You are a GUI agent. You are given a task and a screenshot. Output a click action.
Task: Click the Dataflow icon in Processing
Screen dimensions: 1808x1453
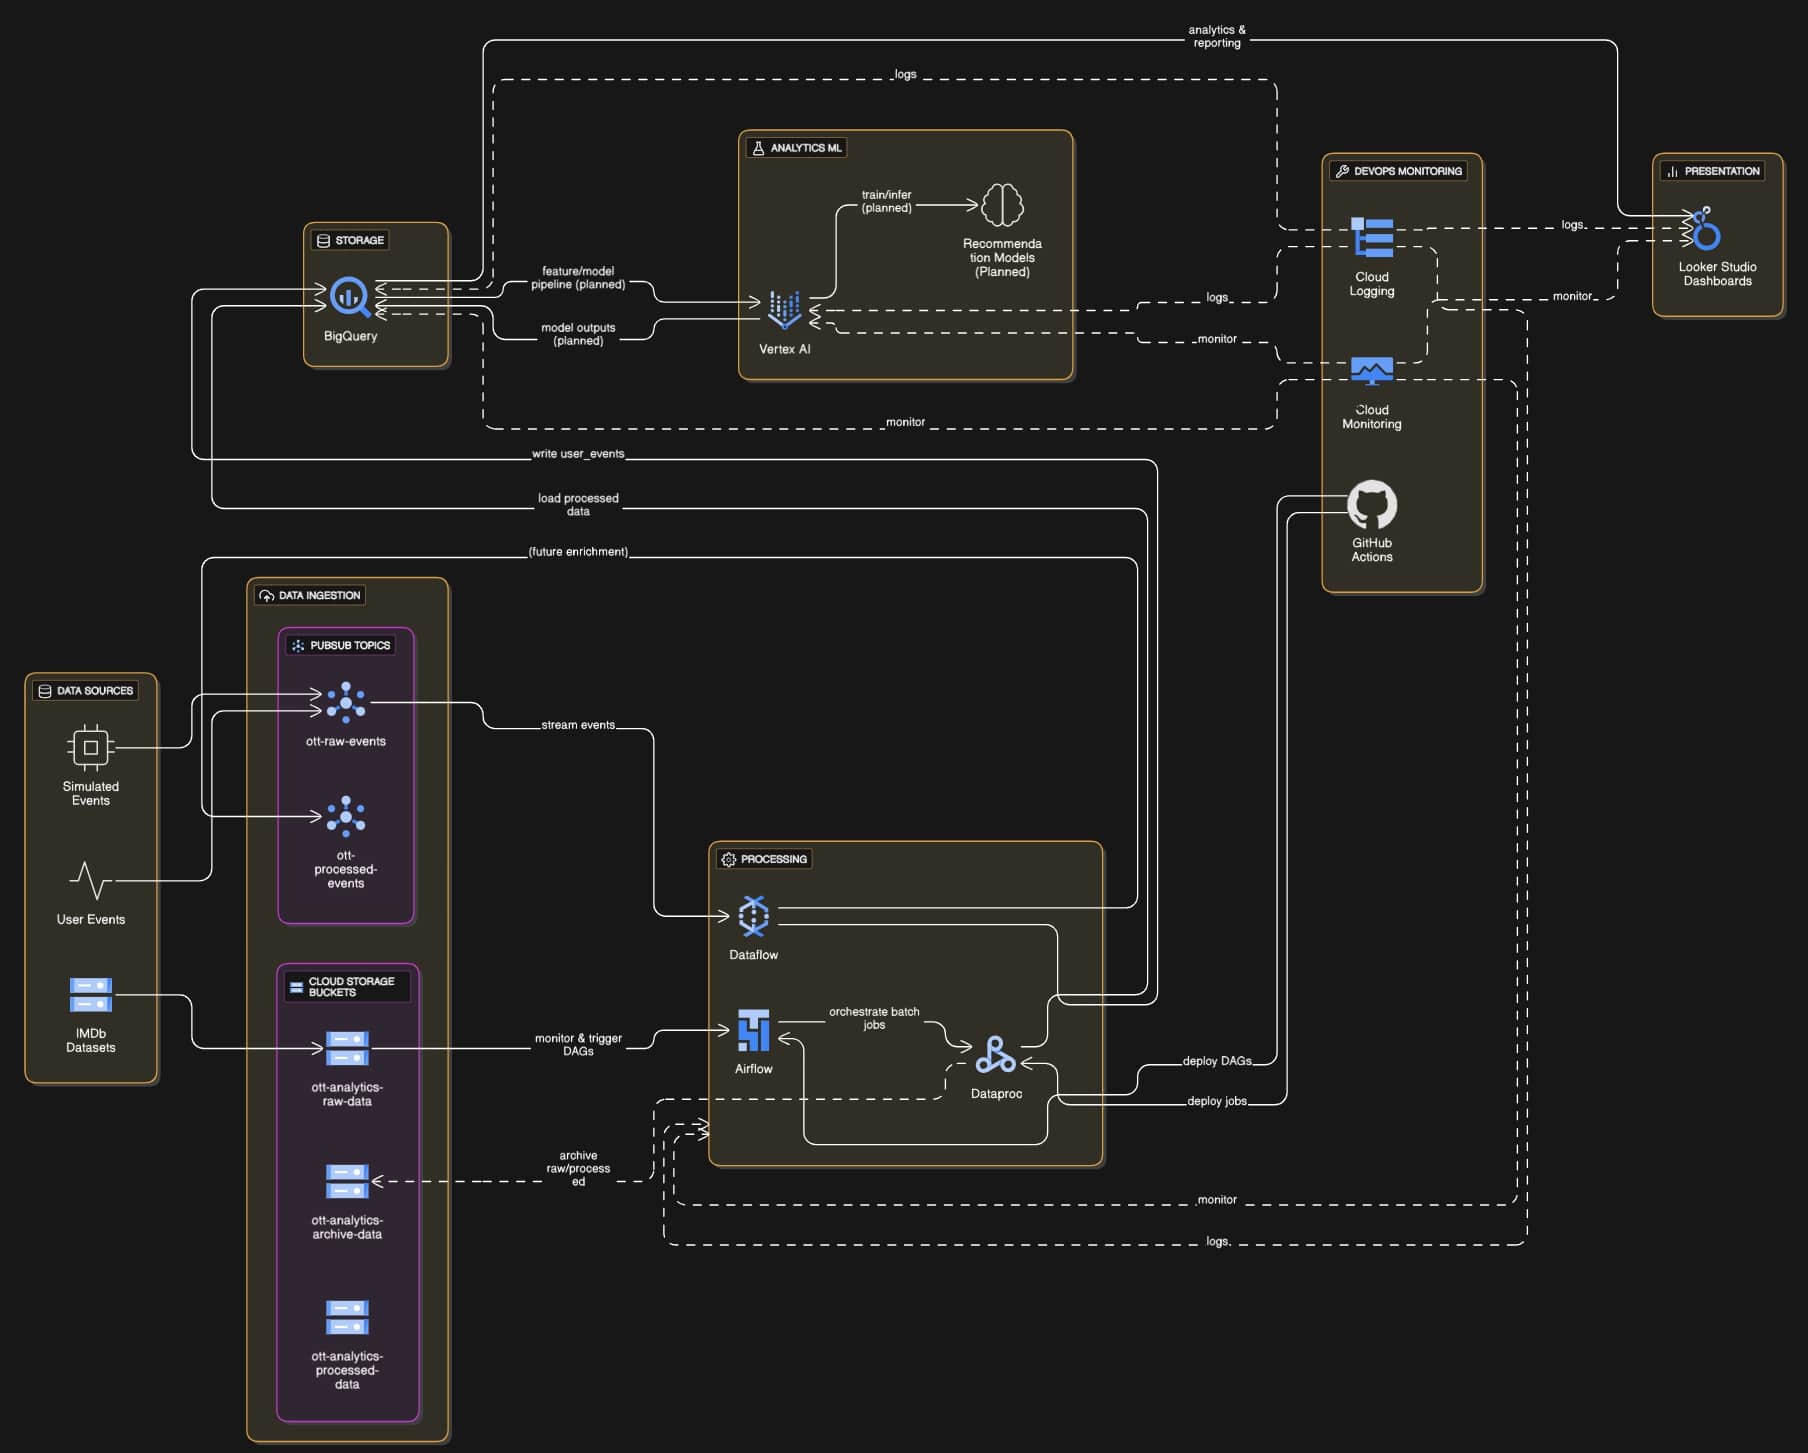tap(752, 916)
